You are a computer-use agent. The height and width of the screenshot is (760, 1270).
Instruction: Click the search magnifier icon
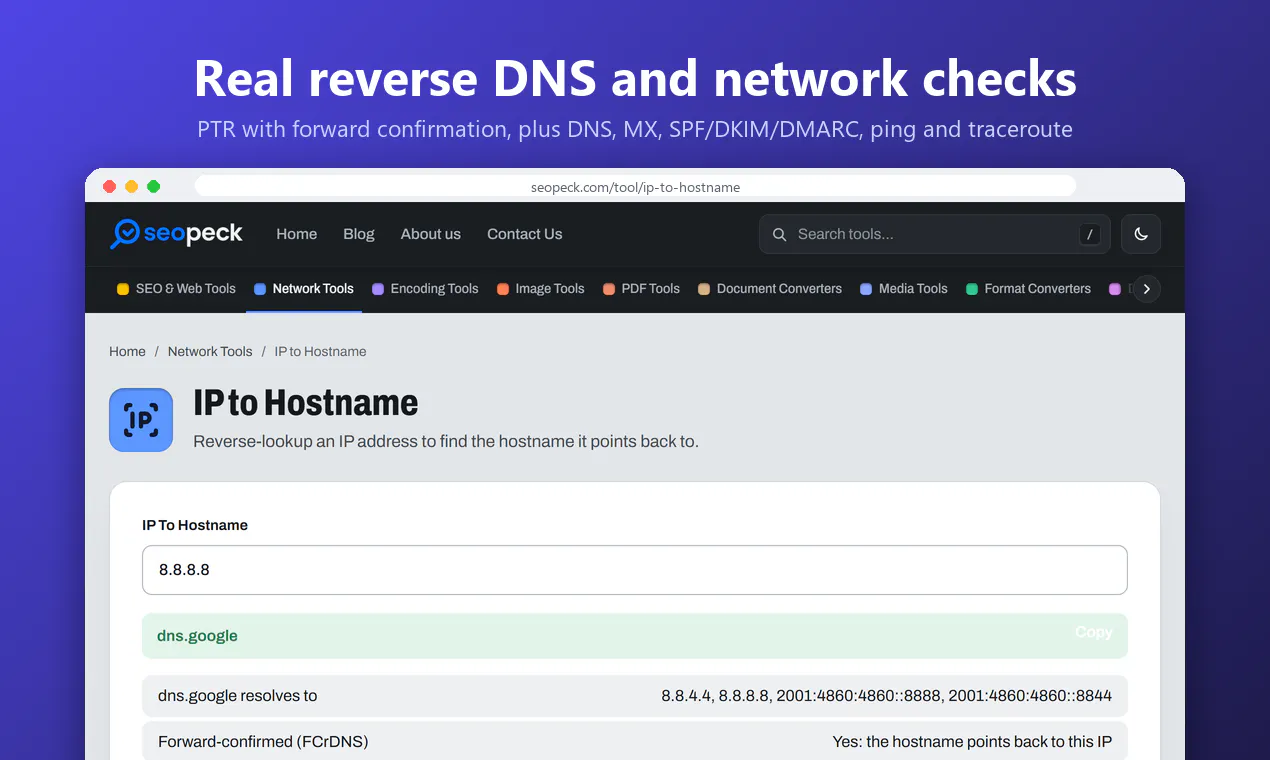pyautogui.click(x=780, y=234)
